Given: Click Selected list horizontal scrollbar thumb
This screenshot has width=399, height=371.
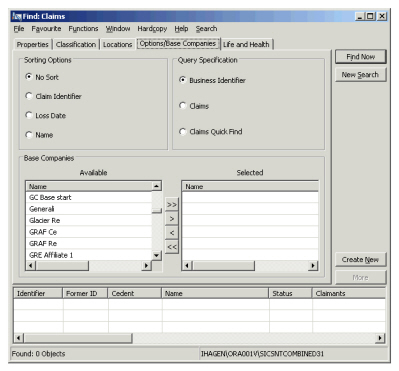Looking at the screenshot, I should [x=223, y=265].
